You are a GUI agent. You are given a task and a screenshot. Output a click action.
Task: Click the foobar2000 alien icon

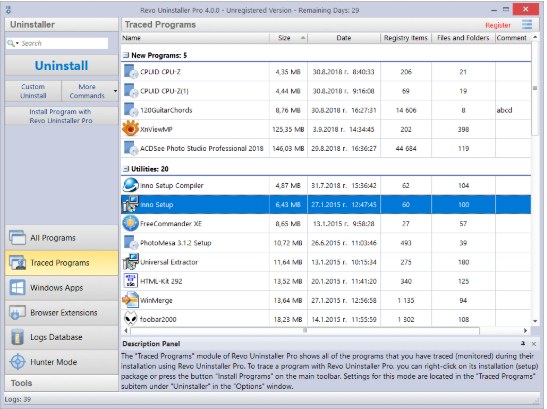point(130,319)
